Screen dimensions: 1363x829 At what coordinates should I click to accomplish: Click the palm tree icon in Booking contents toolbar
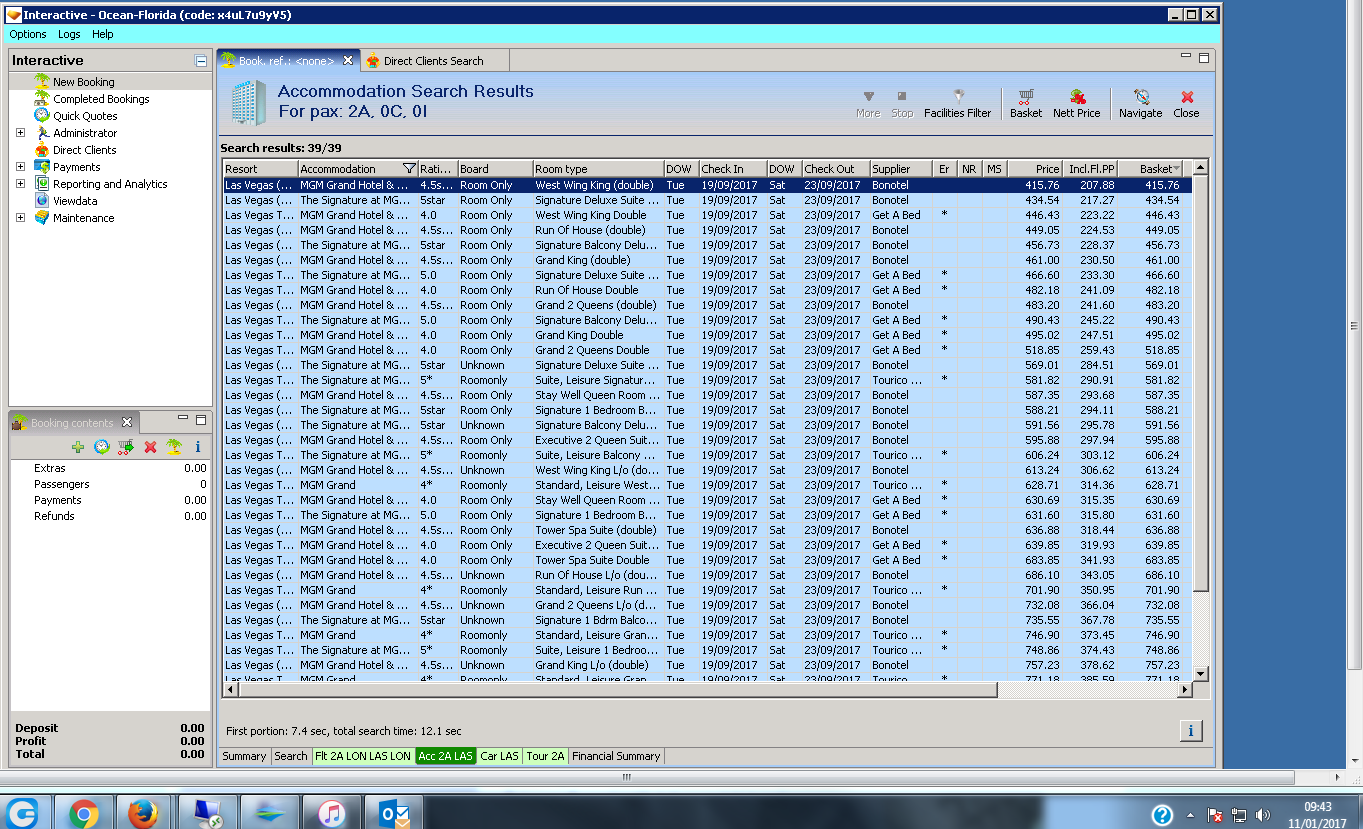tap(174, 447)
